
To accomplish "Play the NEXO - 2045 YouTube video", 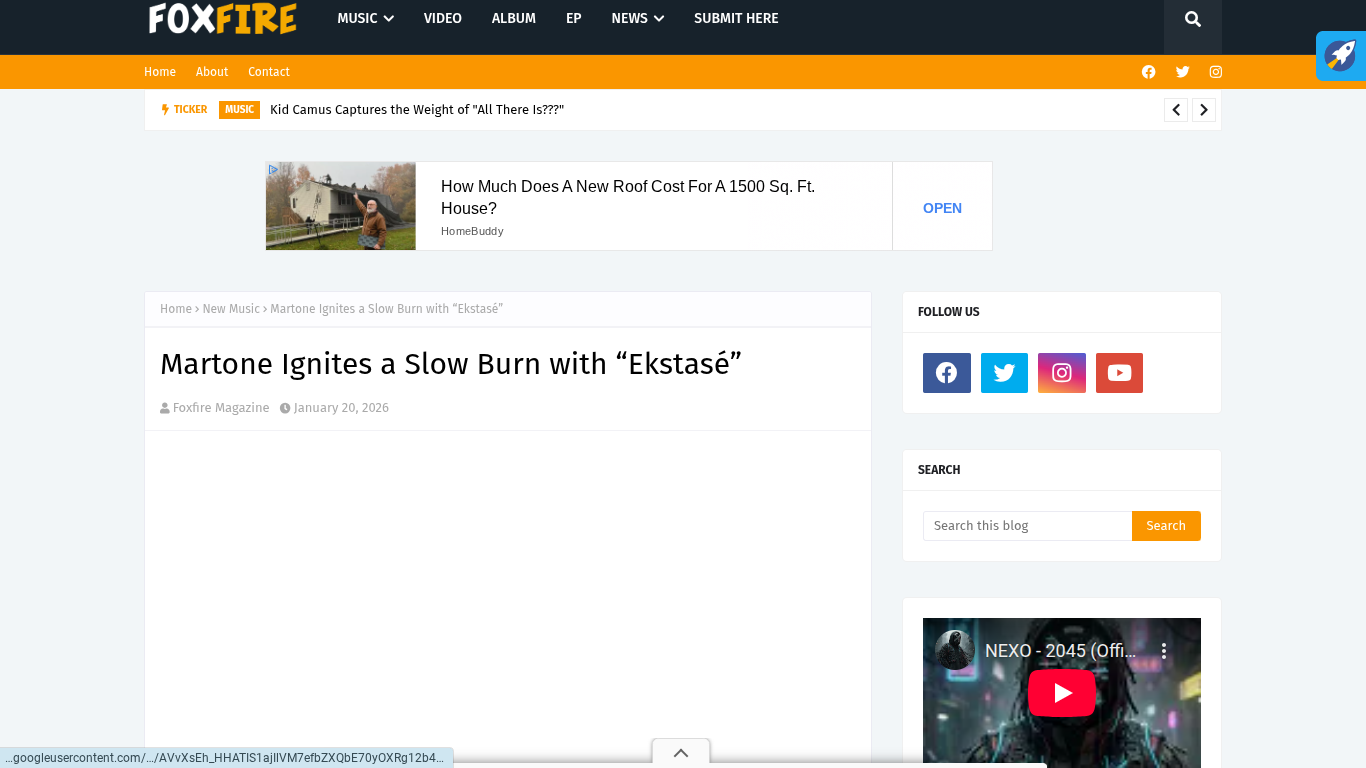I will coord(1061,693).
